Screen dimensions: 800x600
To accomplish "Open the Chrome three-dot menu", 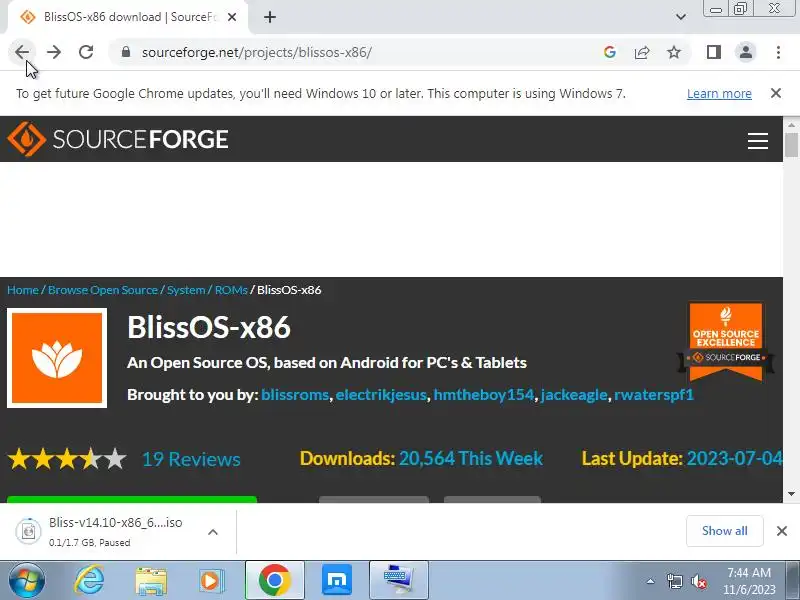I will tap(778, 52).
